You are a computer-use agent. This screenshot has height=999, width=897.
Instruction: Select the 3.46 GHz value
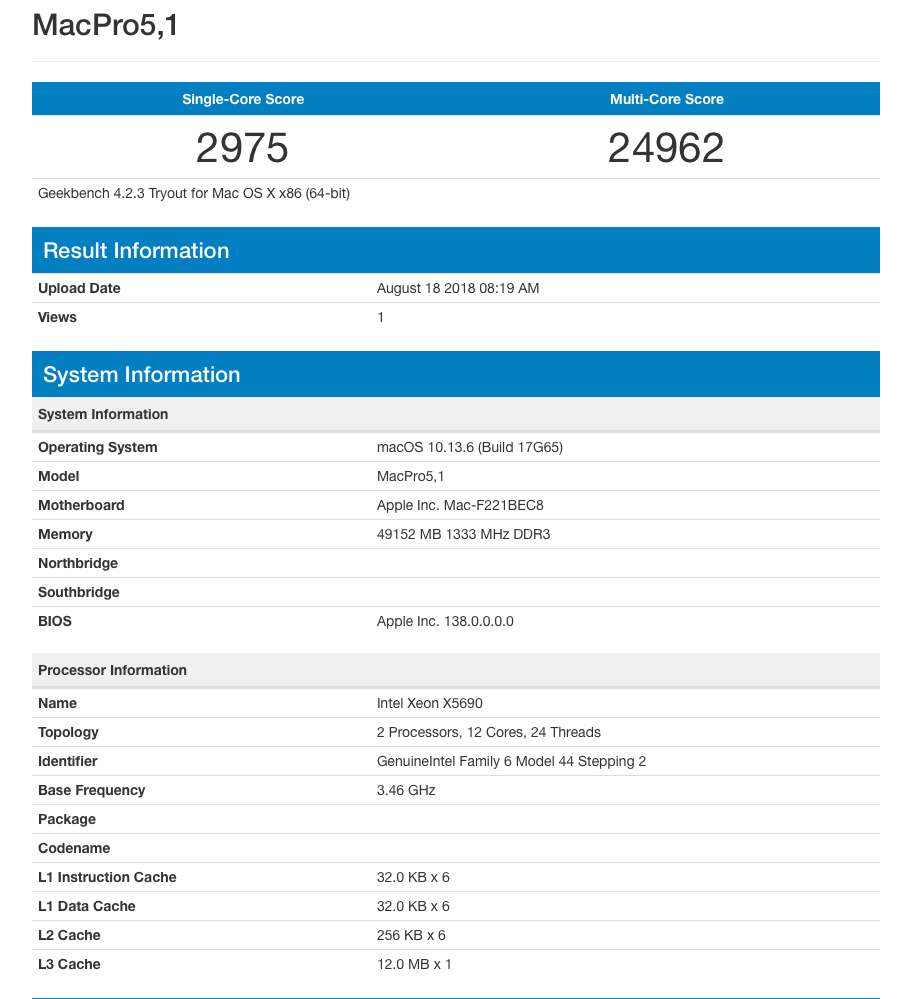click(x=406, y=790)
